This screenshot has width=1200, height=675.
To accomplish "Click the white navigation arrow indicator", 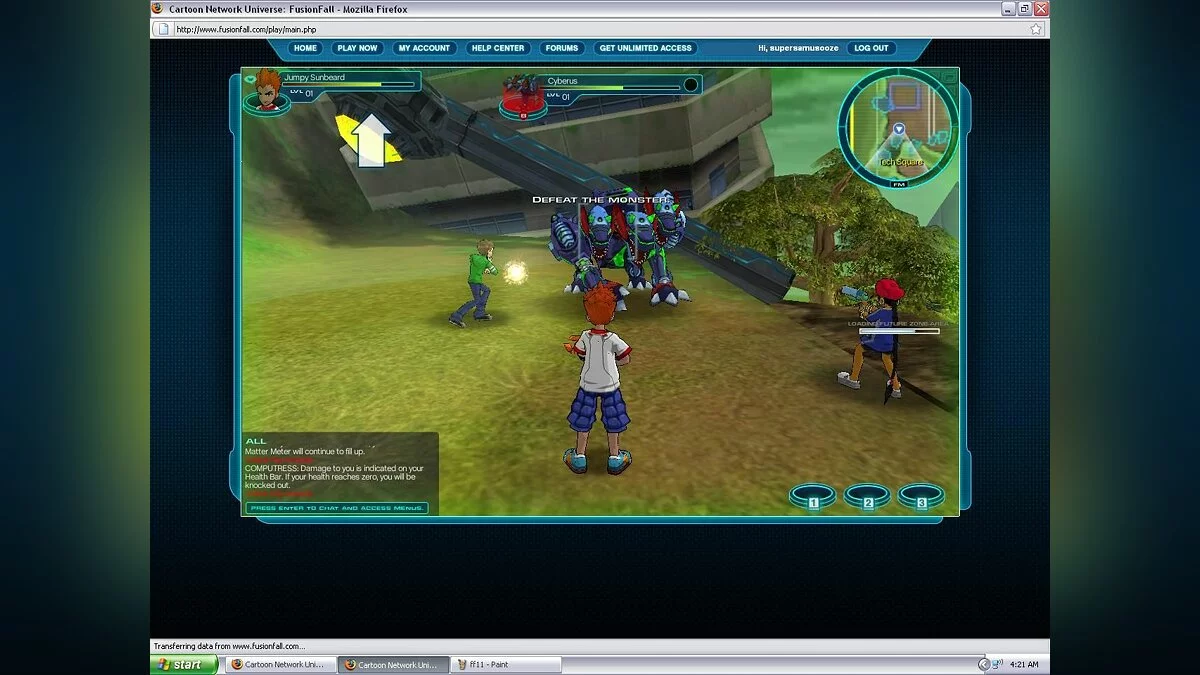I will tap(371, 139).
